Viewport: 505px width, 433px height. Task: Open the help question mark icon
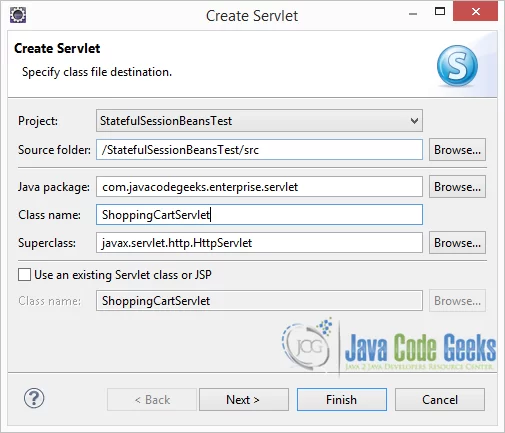[x=34, y=398]
